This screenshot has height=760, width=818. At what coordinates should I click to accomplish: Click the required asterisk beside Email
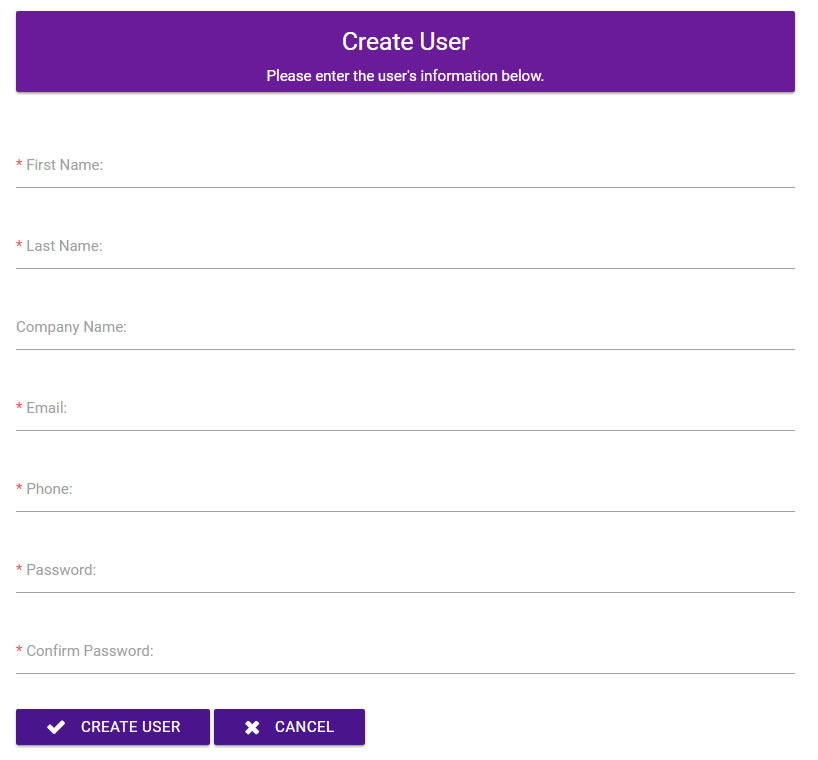(18, 407)
